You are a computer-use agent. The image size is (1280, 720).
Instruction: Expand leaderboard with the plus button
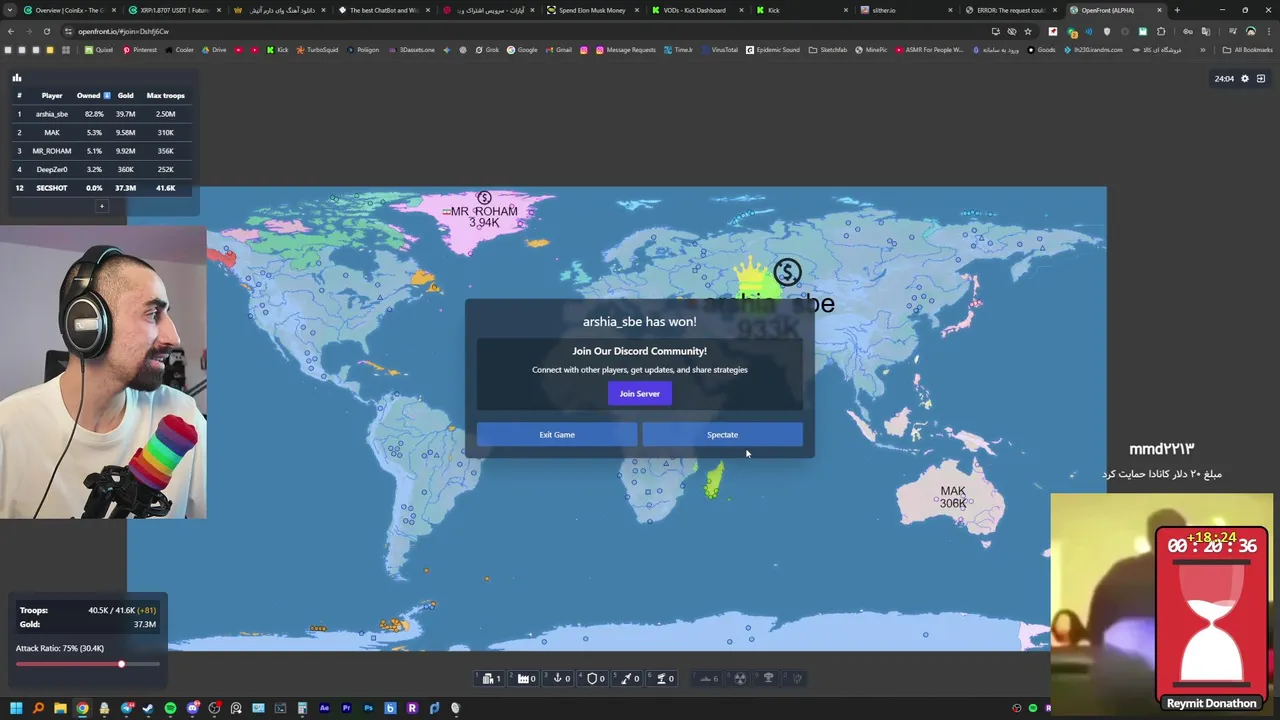tap(101, 206)
